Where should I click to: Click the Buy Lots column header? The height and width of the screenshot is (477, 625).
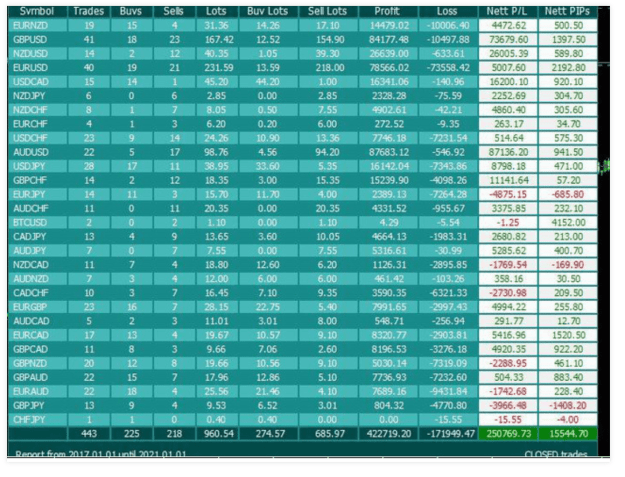(268, 12)
